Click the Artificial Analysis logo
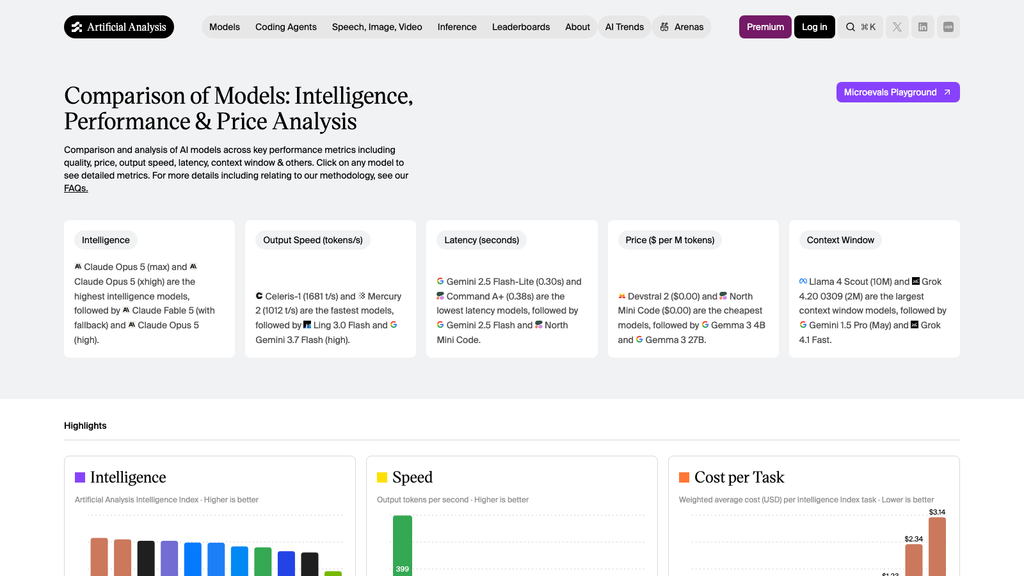 pos(119,27)
